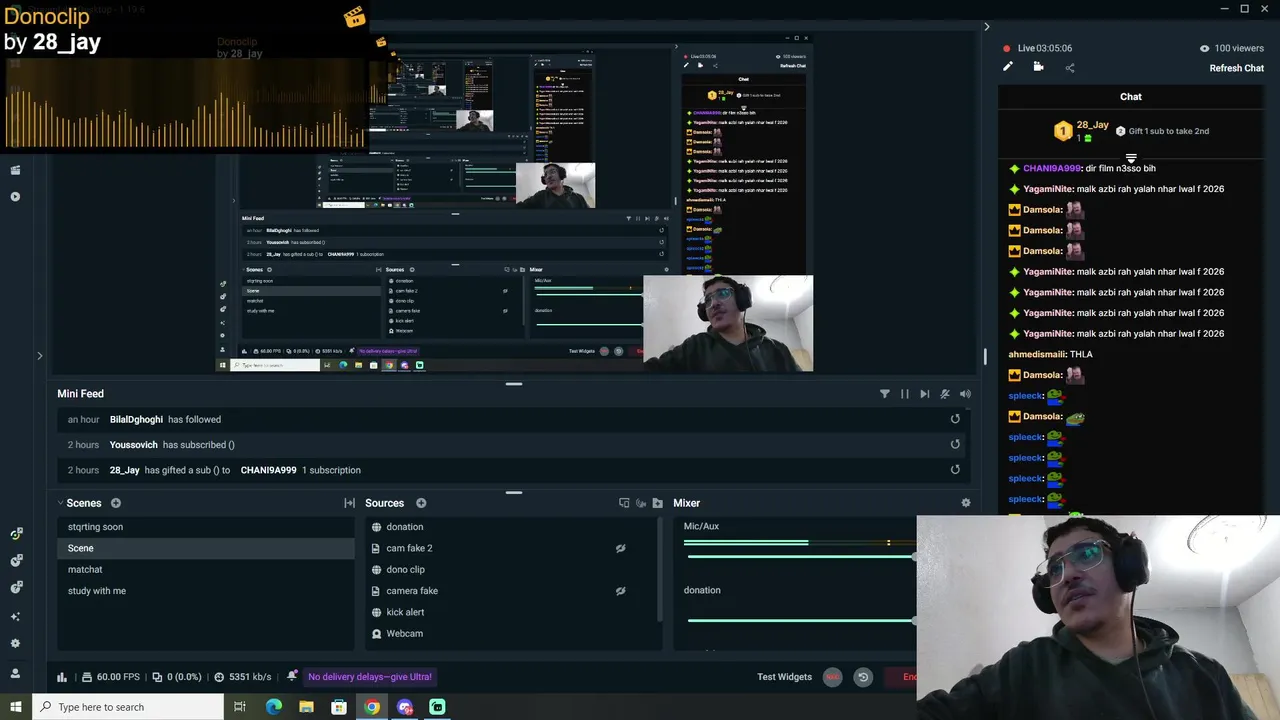The height and width of the screenshot is (720, 1280).
Task: Select the matchat scene
Action: point(205,570)
